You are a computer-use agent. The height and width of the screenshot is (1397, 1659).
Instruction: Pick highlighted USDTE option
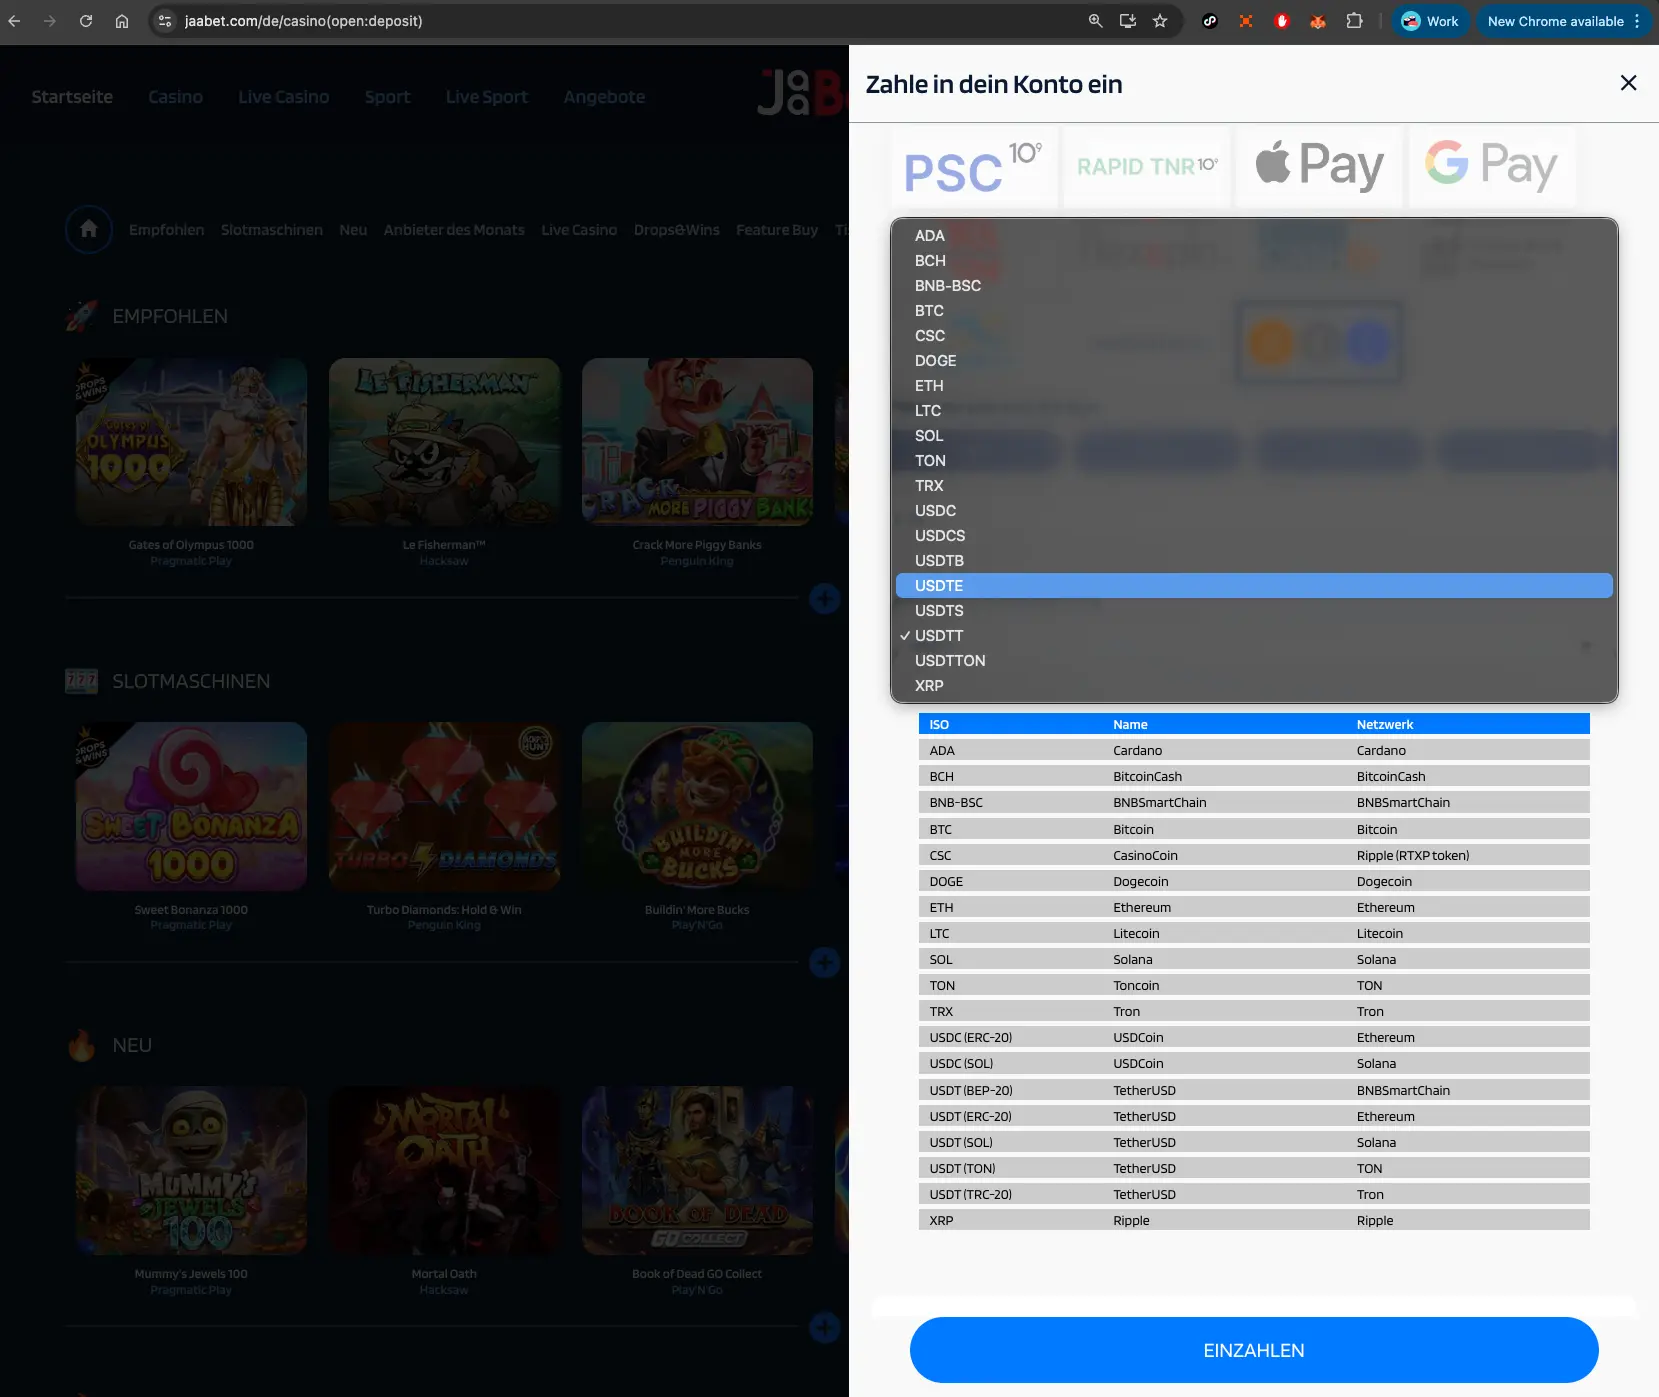tap(1254, 586)
